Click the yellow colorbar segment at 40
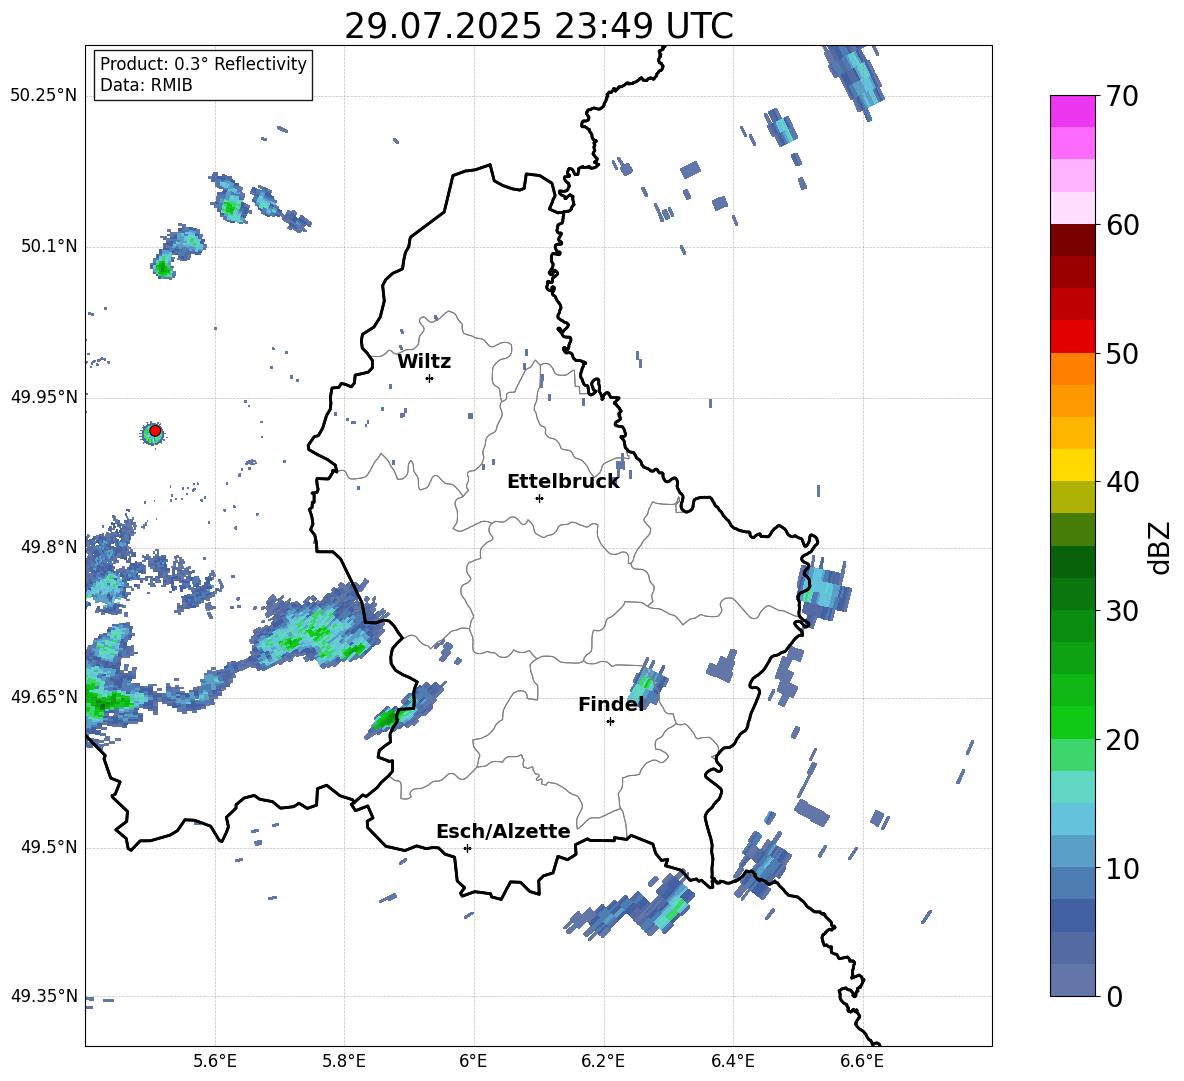 [1072, 465]
